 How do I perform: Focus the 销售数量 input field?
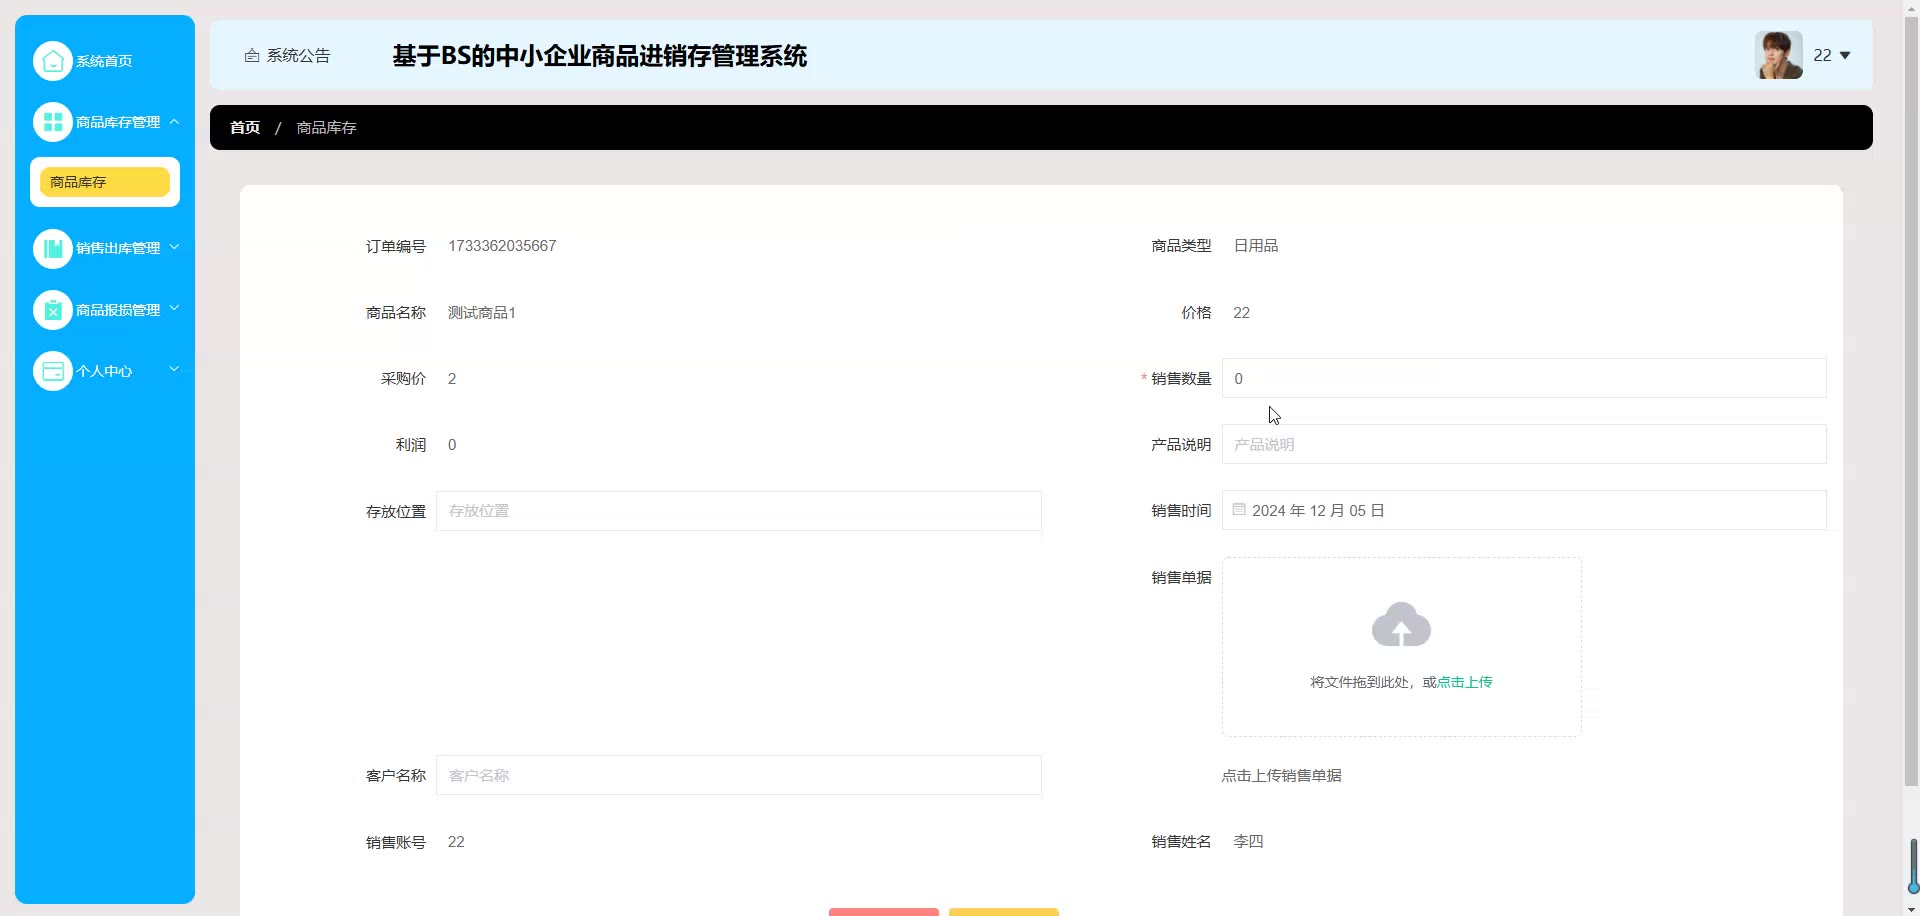point(1524,378)
